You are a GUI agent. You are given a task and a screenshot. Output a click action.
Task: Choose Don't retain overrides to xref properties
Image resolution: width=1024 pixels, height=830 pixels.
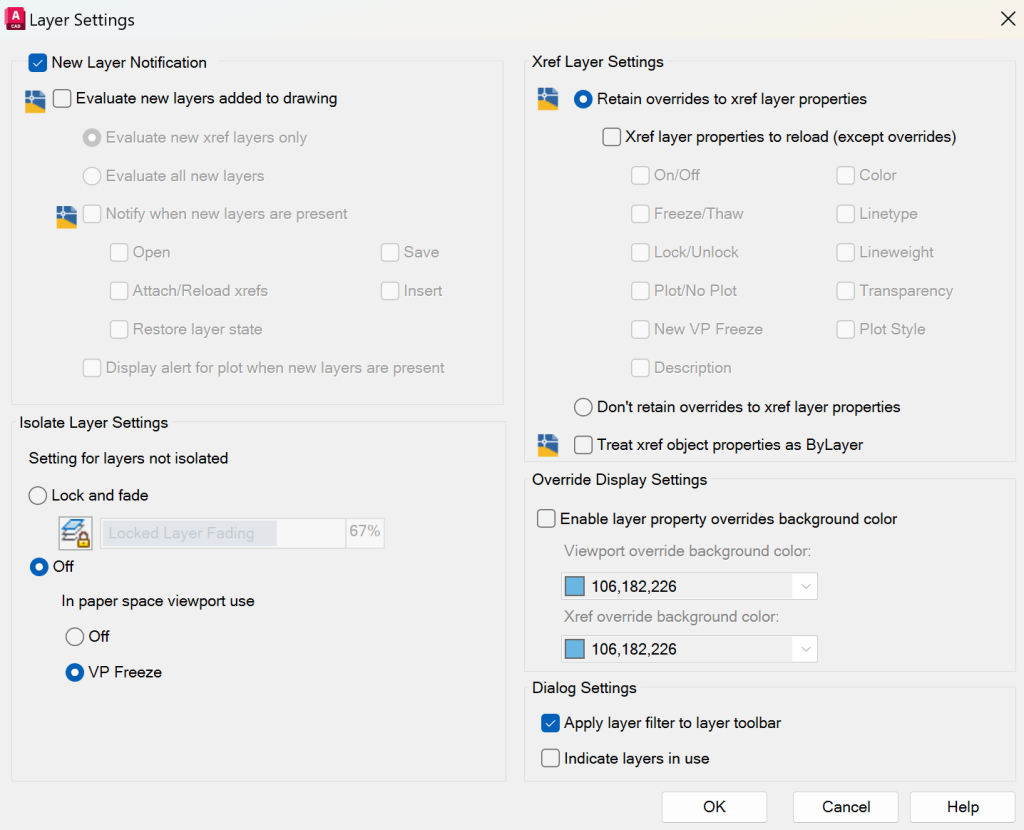(583, 407)
